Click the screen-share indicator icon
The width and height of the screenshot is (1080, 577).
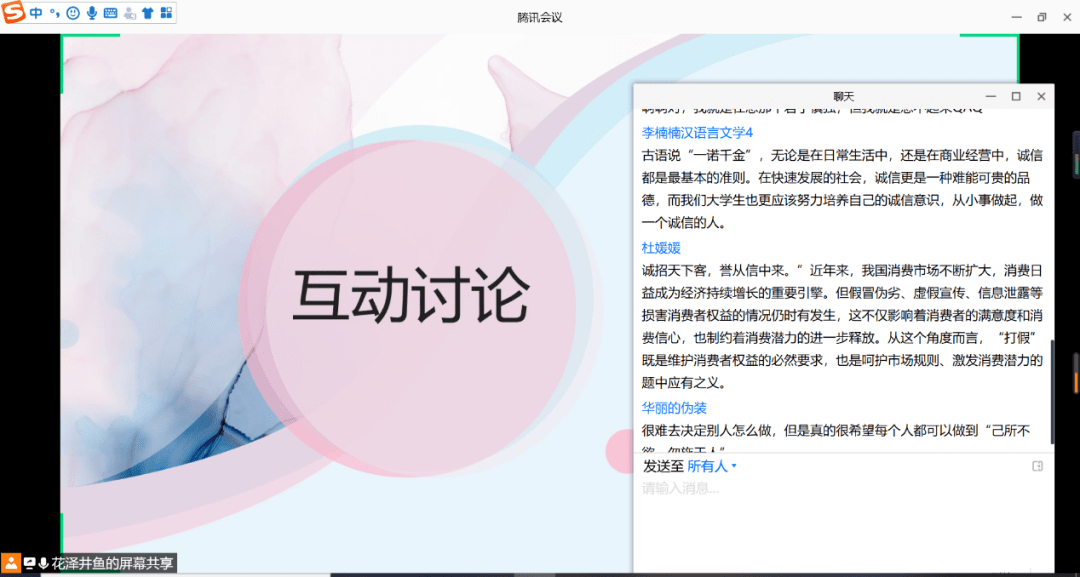30,563
